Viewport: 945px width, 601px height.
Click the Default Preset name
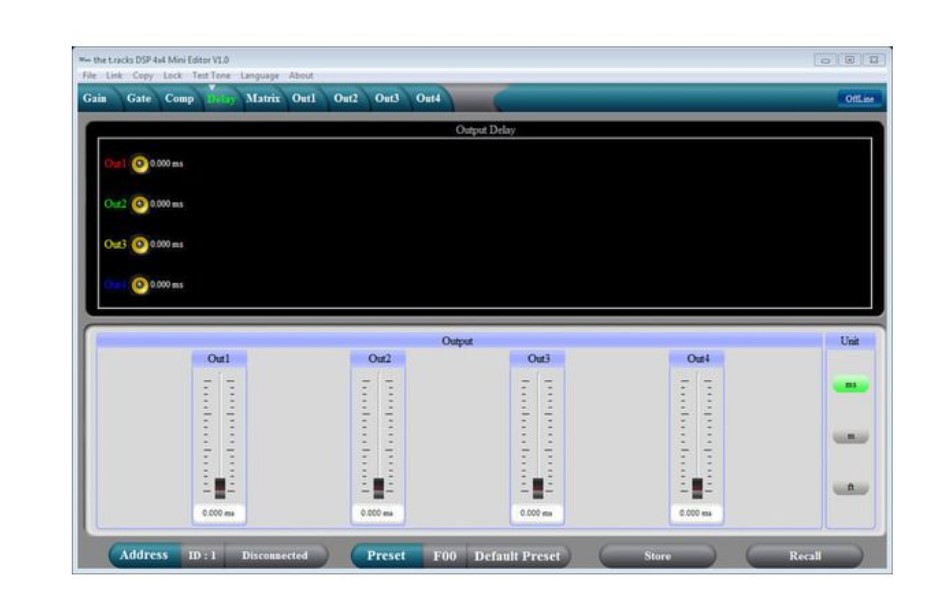coord(517,555)
